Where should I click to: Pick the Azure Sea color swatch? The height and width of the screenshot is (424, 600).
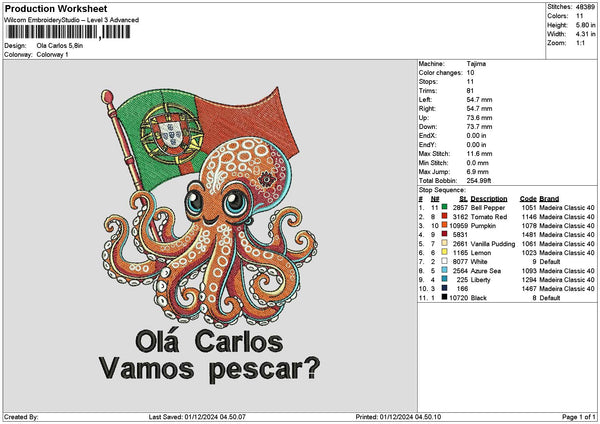444,270
